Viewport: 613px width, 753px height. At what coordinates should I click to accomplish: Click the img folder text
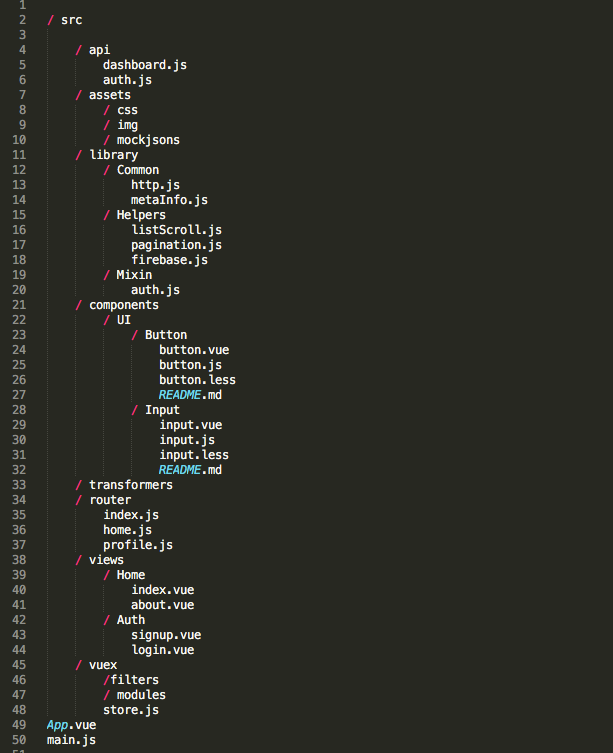127,125
